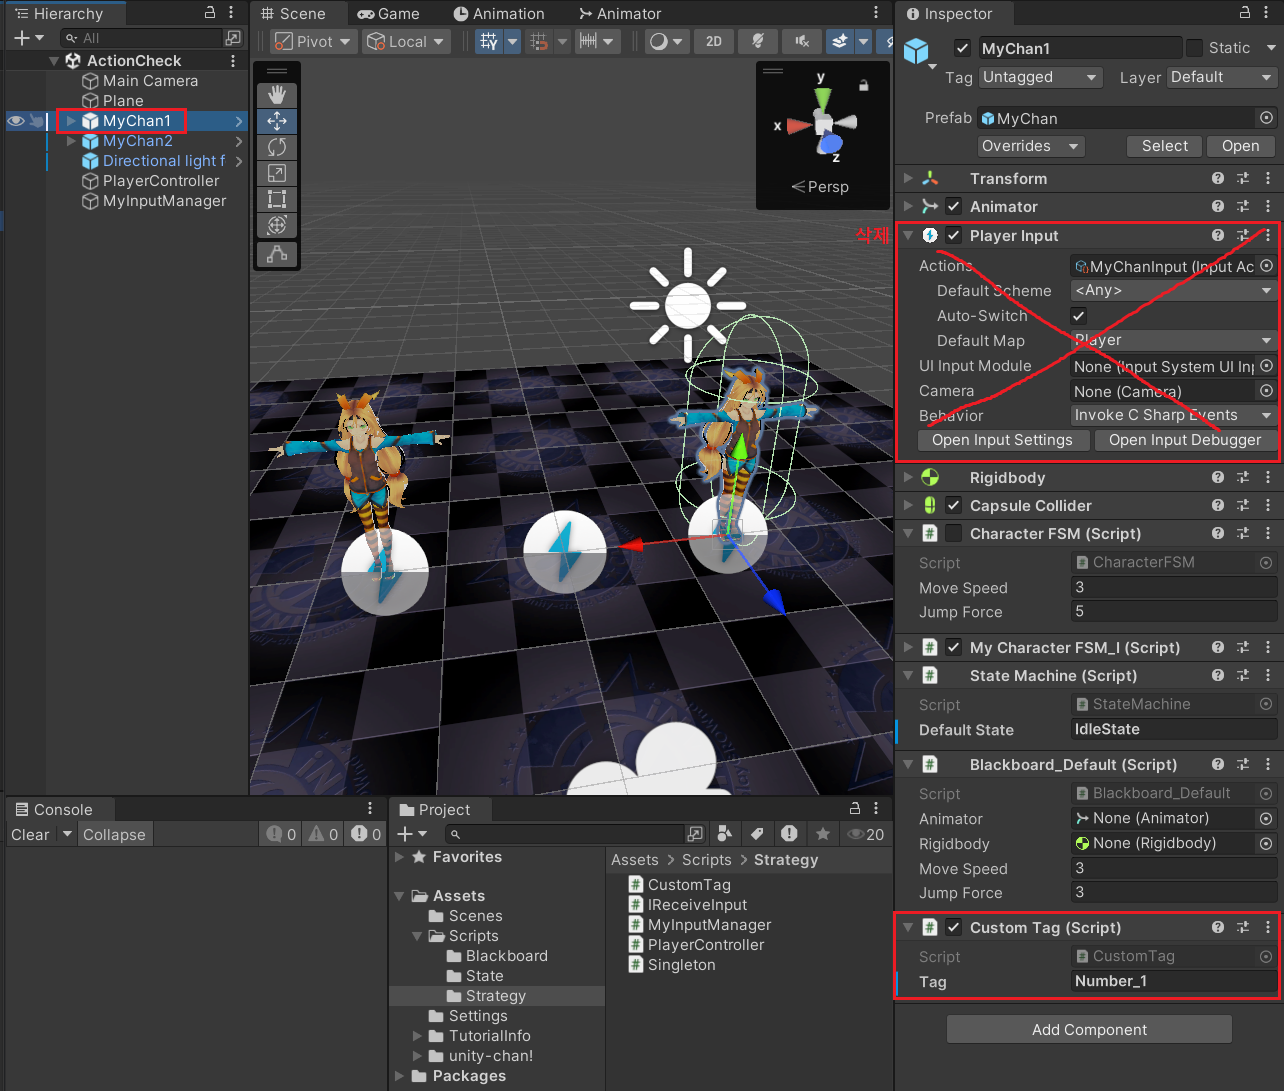The width and height of the screenshot is (1284, 1091).
Task: Expand the Transform component
Action: [908, 178]
